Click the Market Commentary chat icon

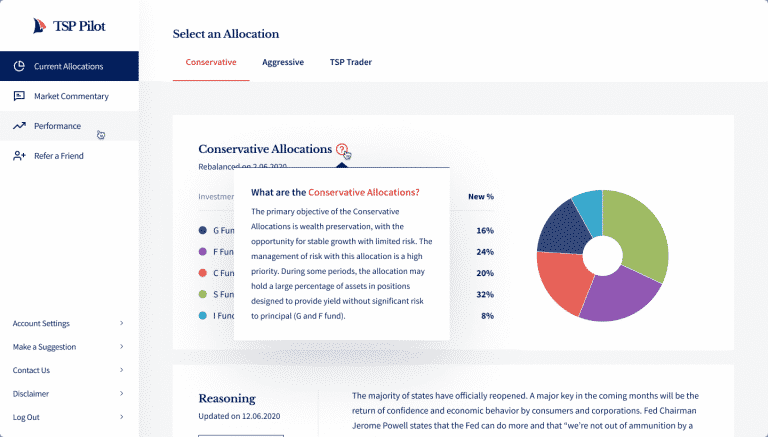(x=19, y=96)
